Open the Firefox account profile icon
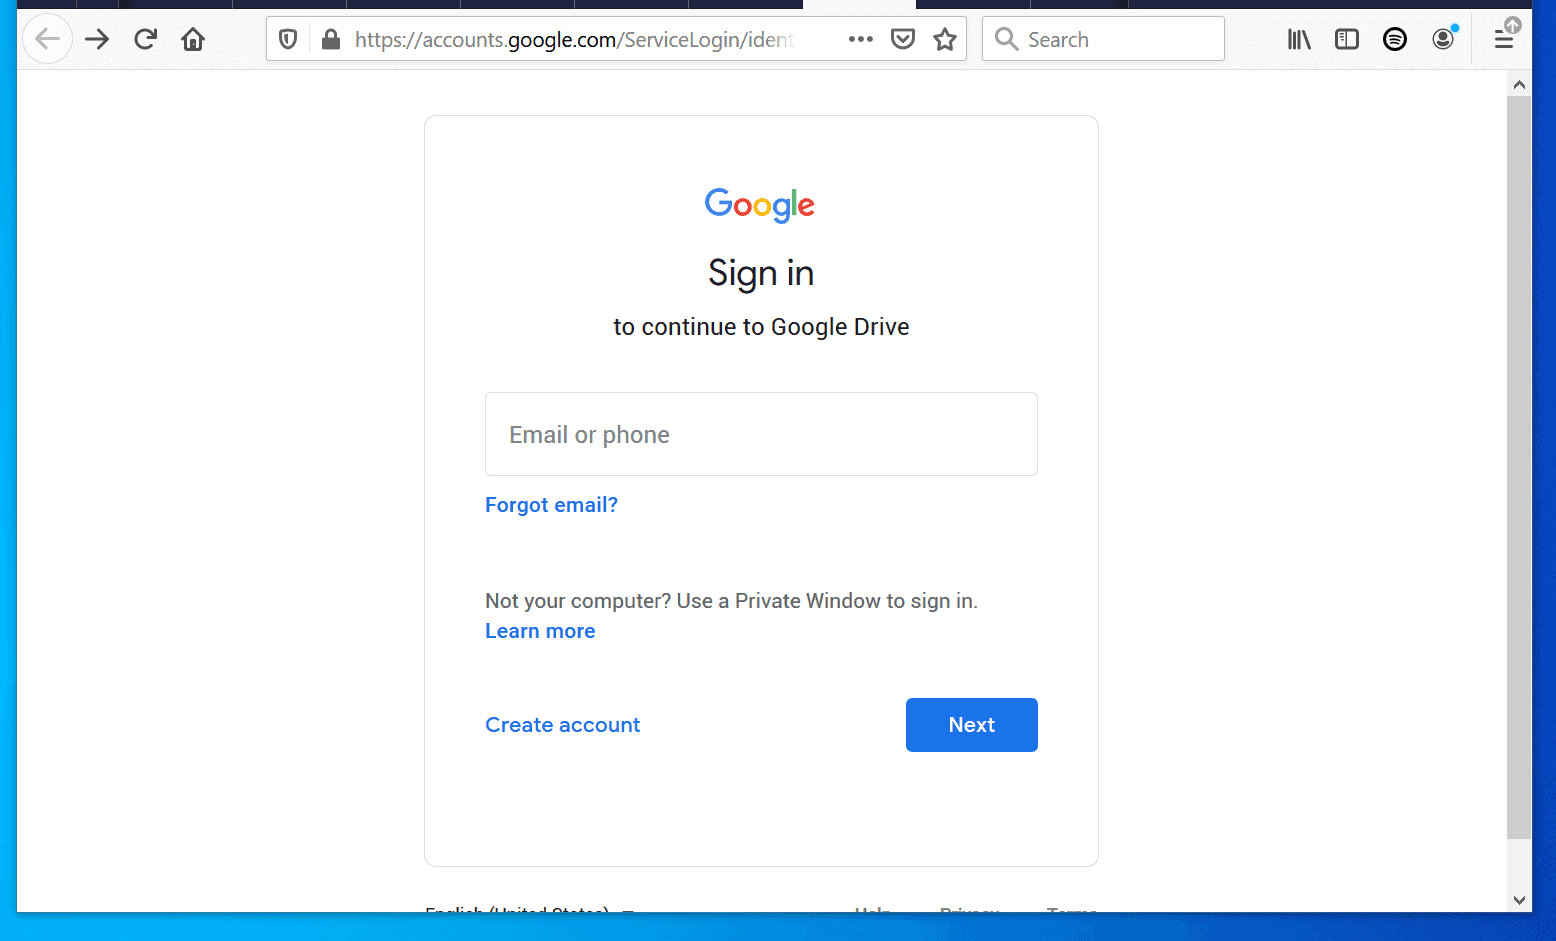Screen dimensions: 1556x941 1442,38
